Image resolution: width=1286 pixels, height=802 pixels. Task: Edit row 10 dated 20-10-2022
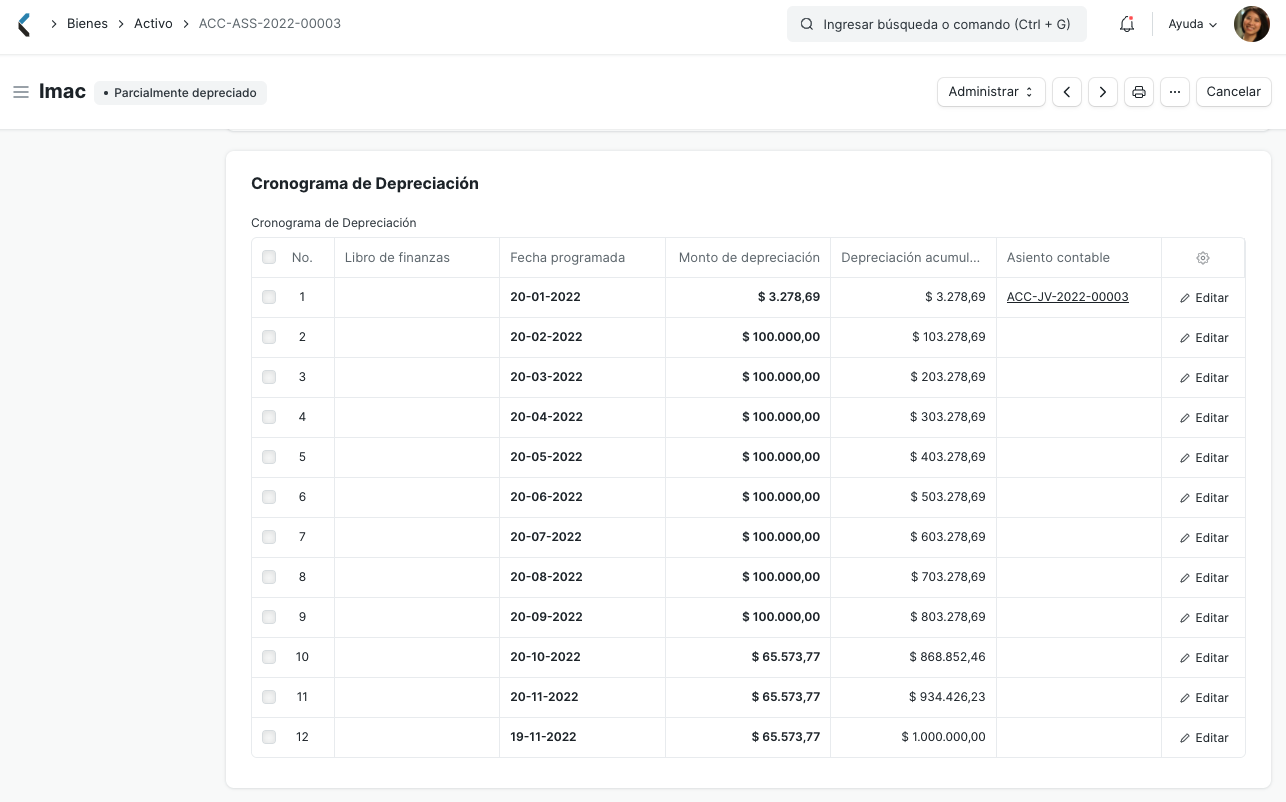(x=1204, y=658)
